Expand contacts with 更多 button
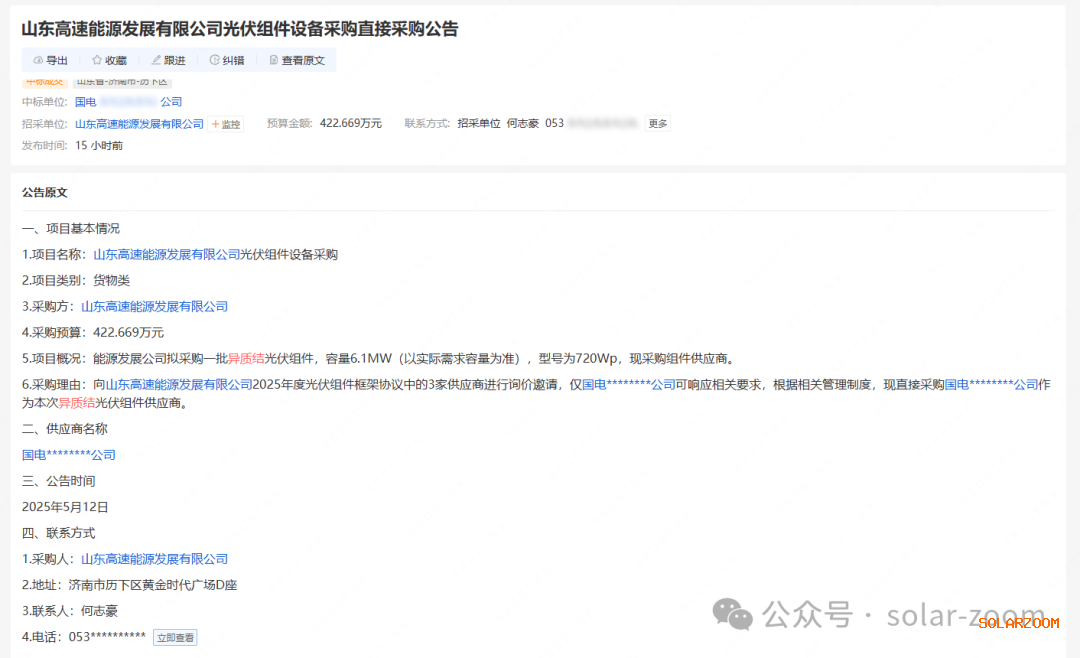The height and width of the screenshot is (658, 1080). pos(657,124)
